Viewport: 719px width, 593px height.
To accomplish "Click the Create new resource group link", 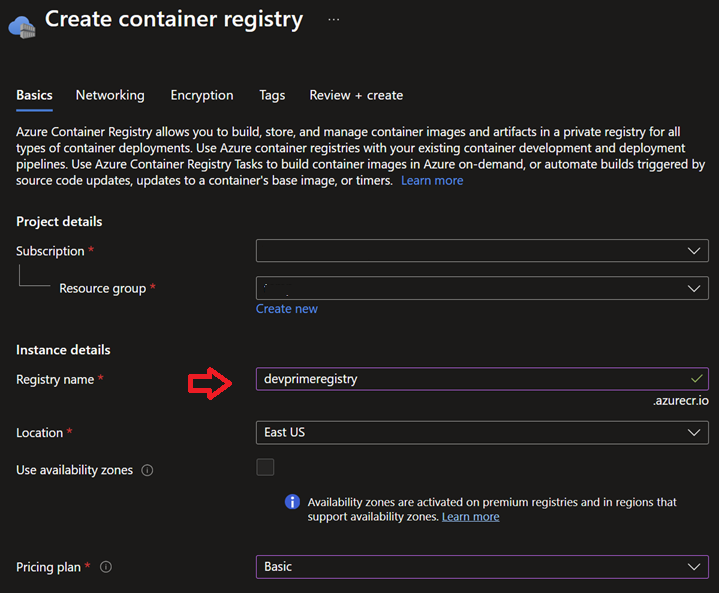I will (x=287, y=309).
